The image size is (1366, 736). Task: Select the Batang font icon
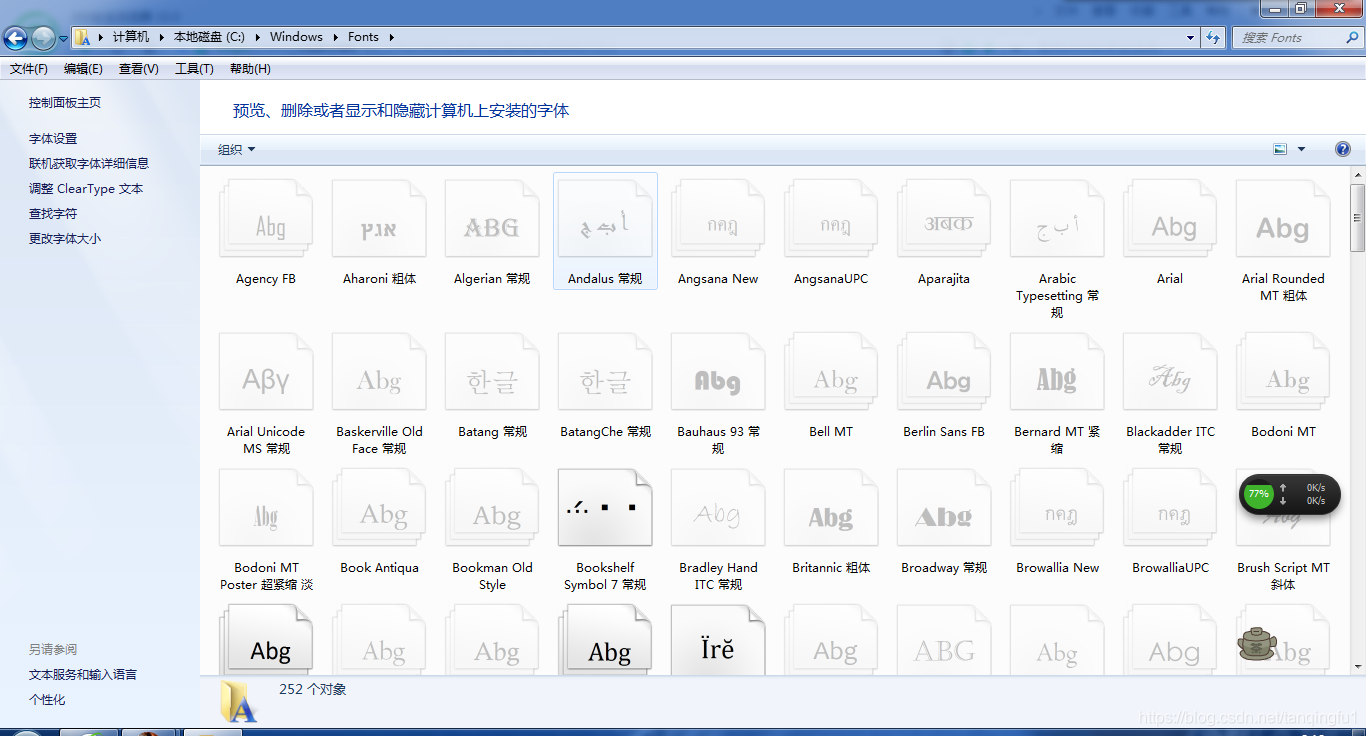(492, 373)
